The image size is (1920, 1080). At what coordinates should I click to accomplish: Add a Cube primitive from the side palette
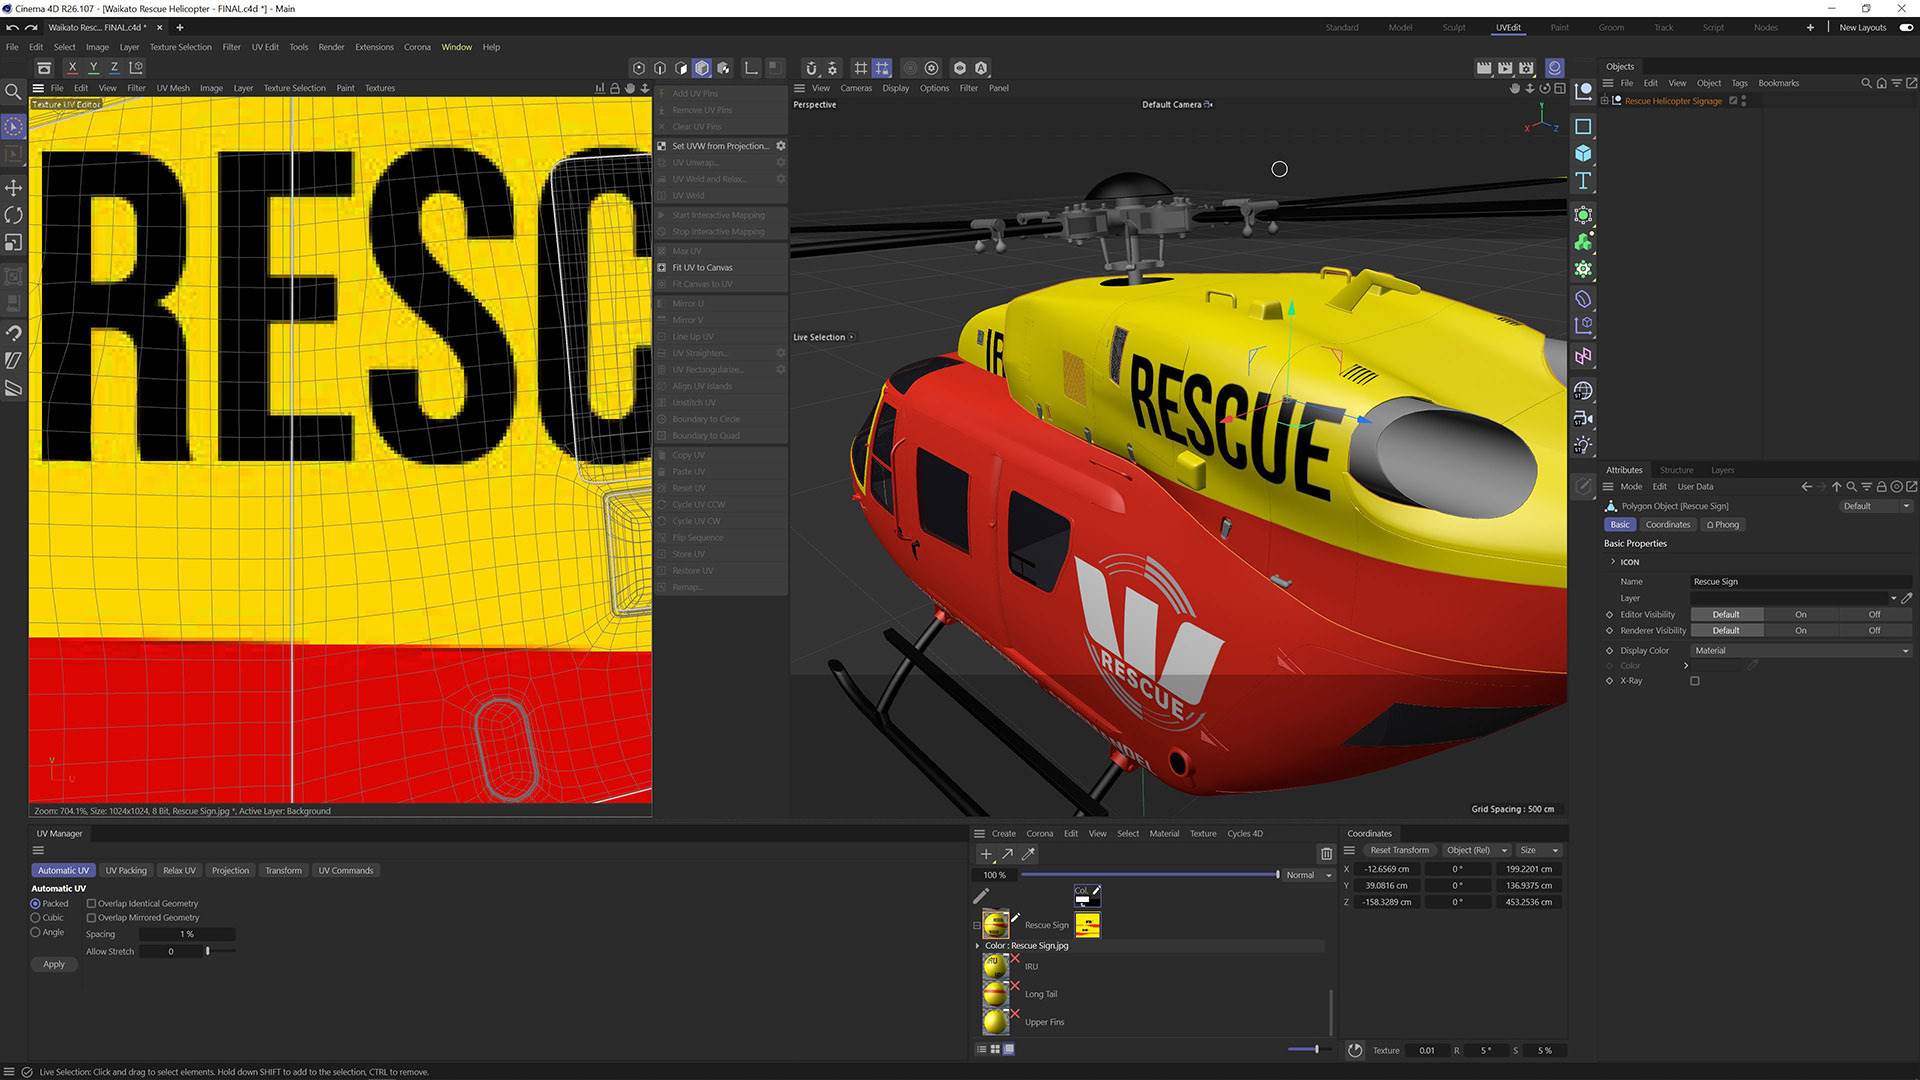click(x=1583, y=154)
